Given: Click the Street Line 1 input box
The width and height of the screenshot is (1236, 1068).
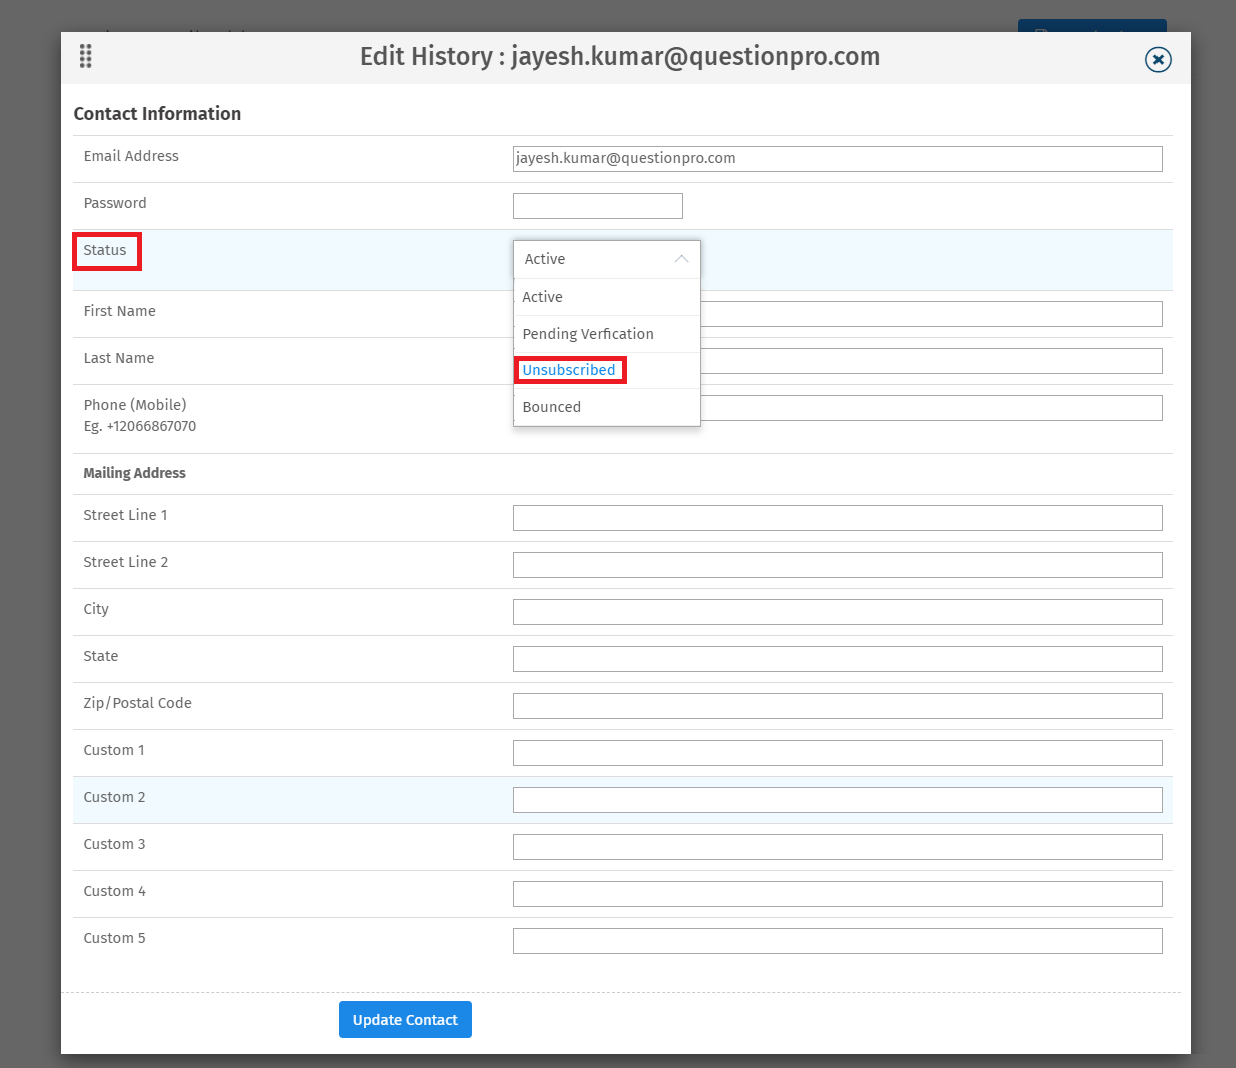Looking at the screenshot, I should [x=837, y=517].
